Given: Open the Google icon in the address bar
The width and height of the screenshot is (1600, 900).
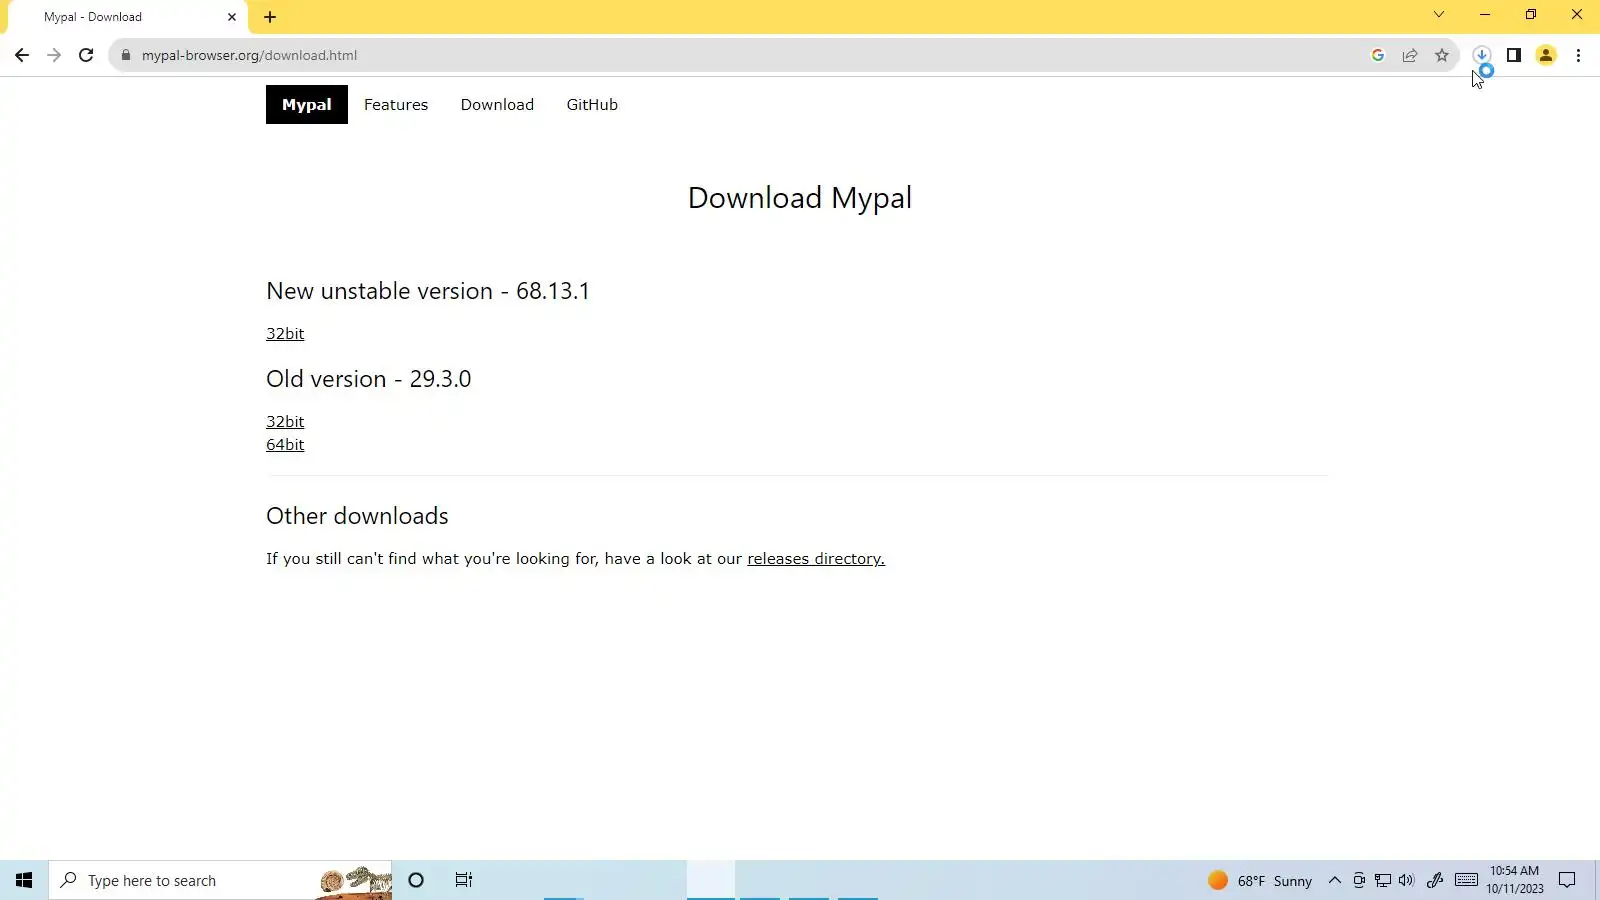Looking at the screenshot, I should point(1378,55).
